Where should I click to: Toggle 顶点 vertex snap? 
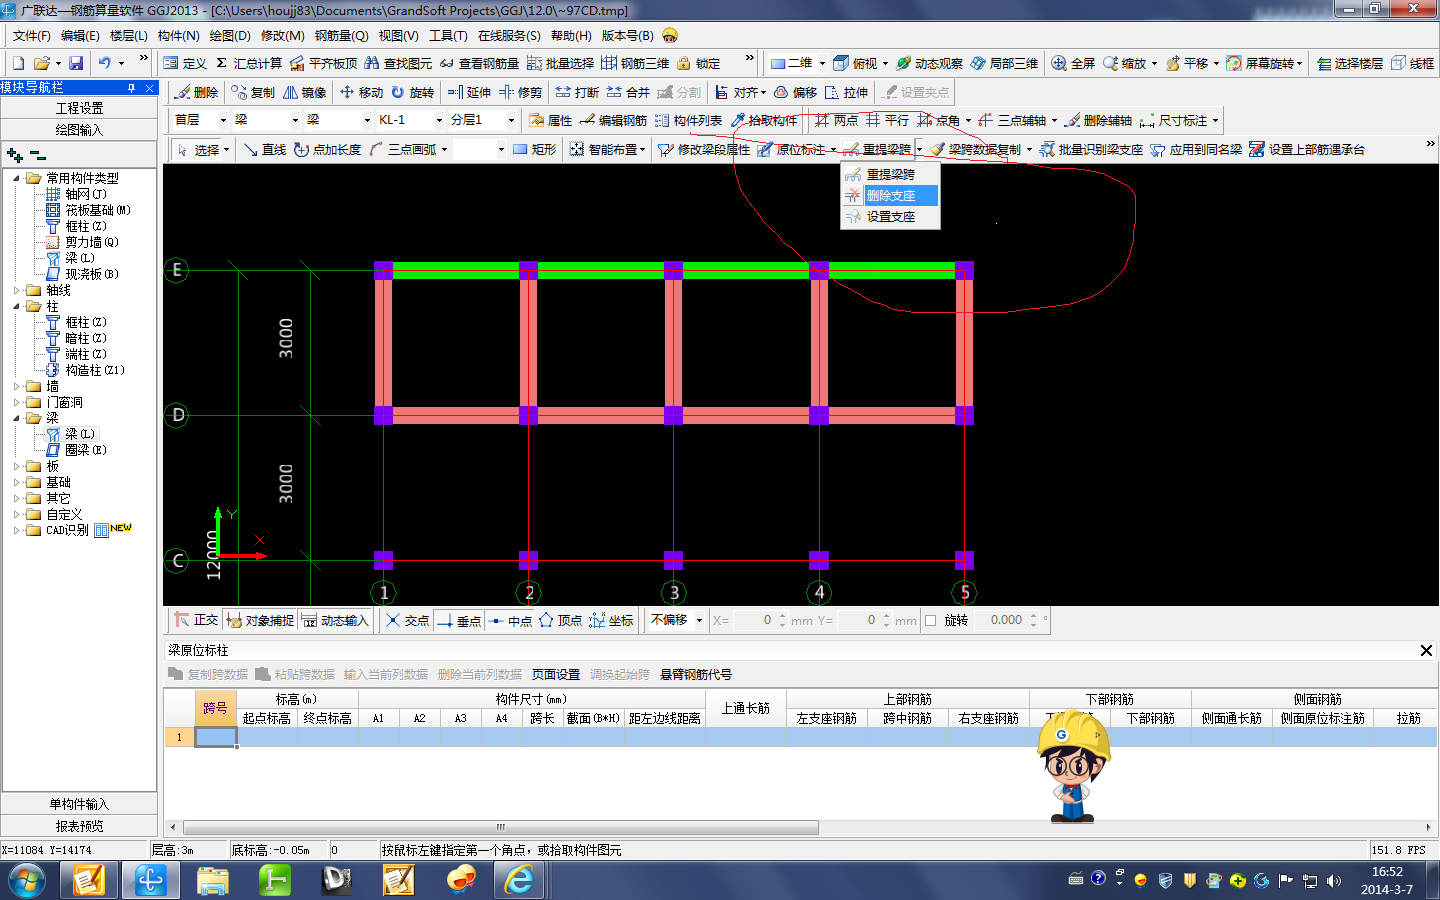560,620
